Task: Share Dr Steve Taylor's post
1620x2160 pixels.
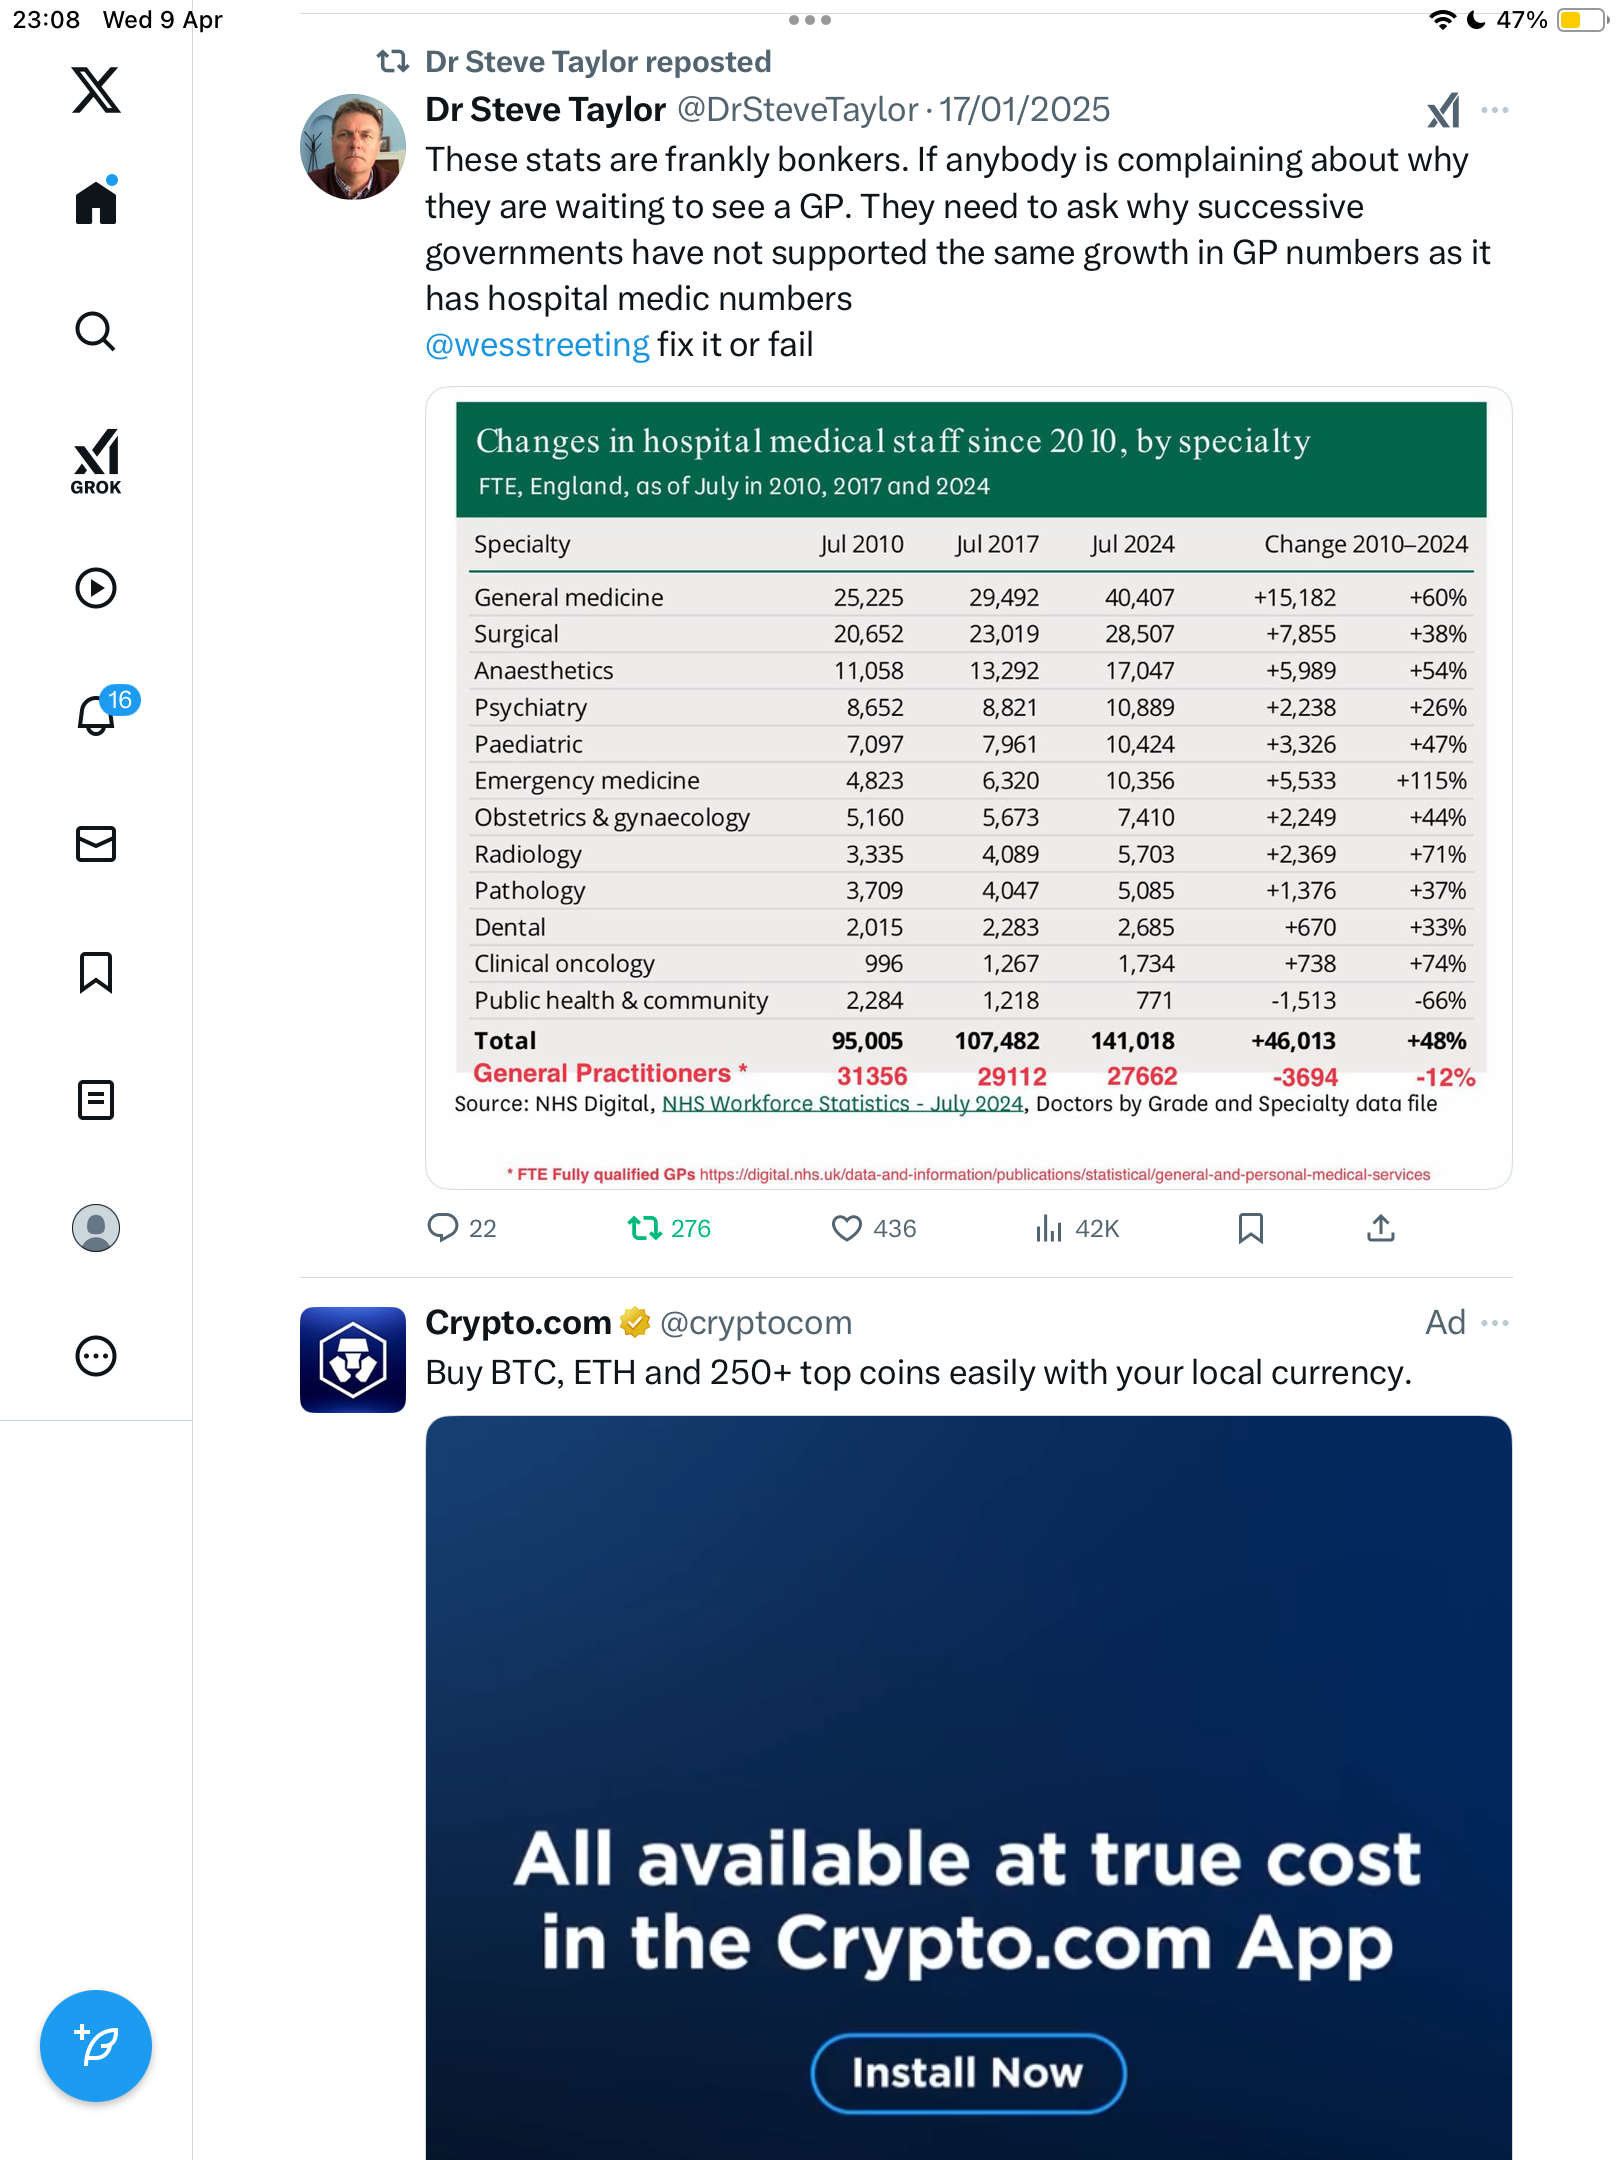Action: 1381,1228
